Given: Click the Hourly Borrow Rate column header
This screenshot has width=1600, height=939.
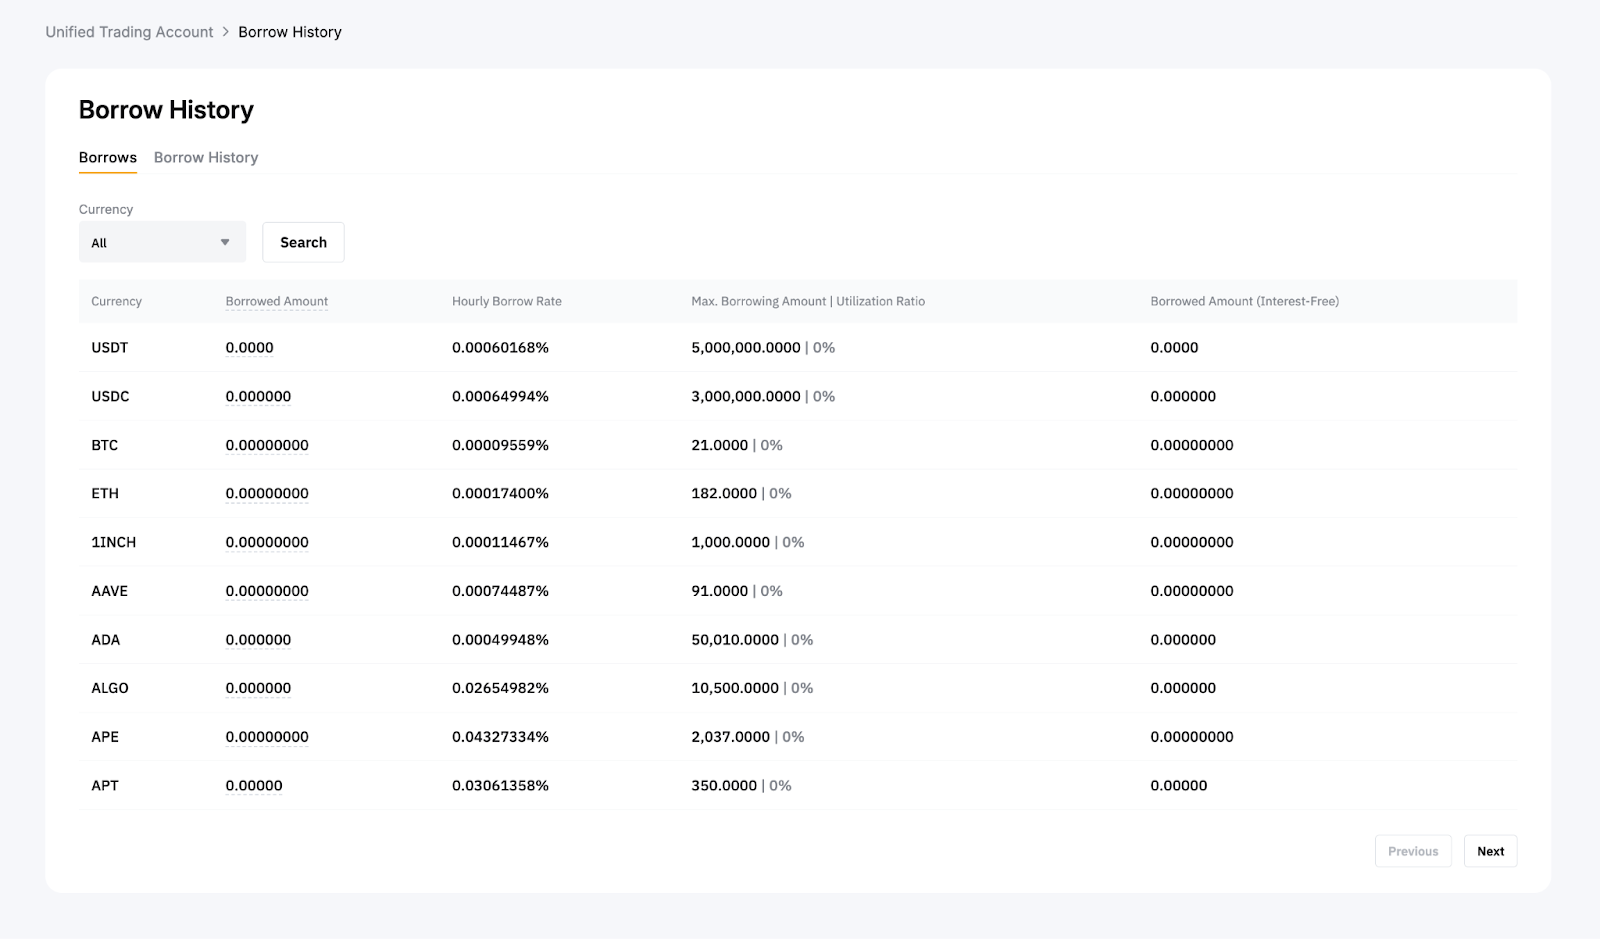Looking at the screenshot, I should pyautogui.click(x=506, y=301).
